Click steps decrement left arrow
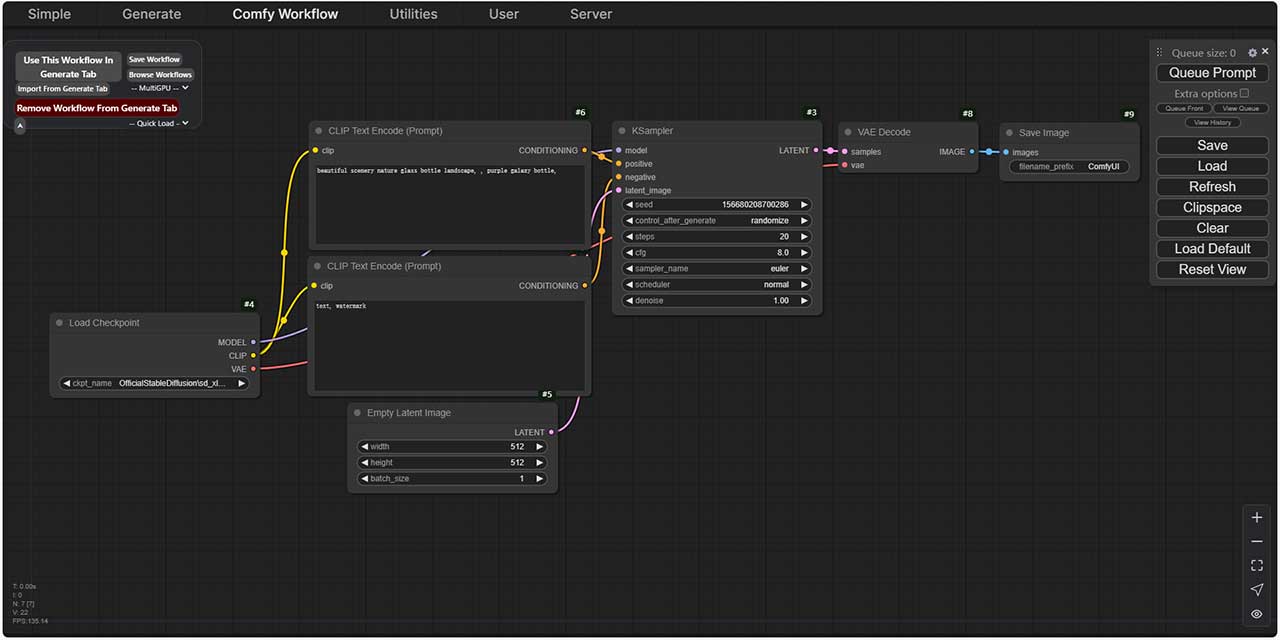Screen dimensions: 1280x640 click(629, 236)
